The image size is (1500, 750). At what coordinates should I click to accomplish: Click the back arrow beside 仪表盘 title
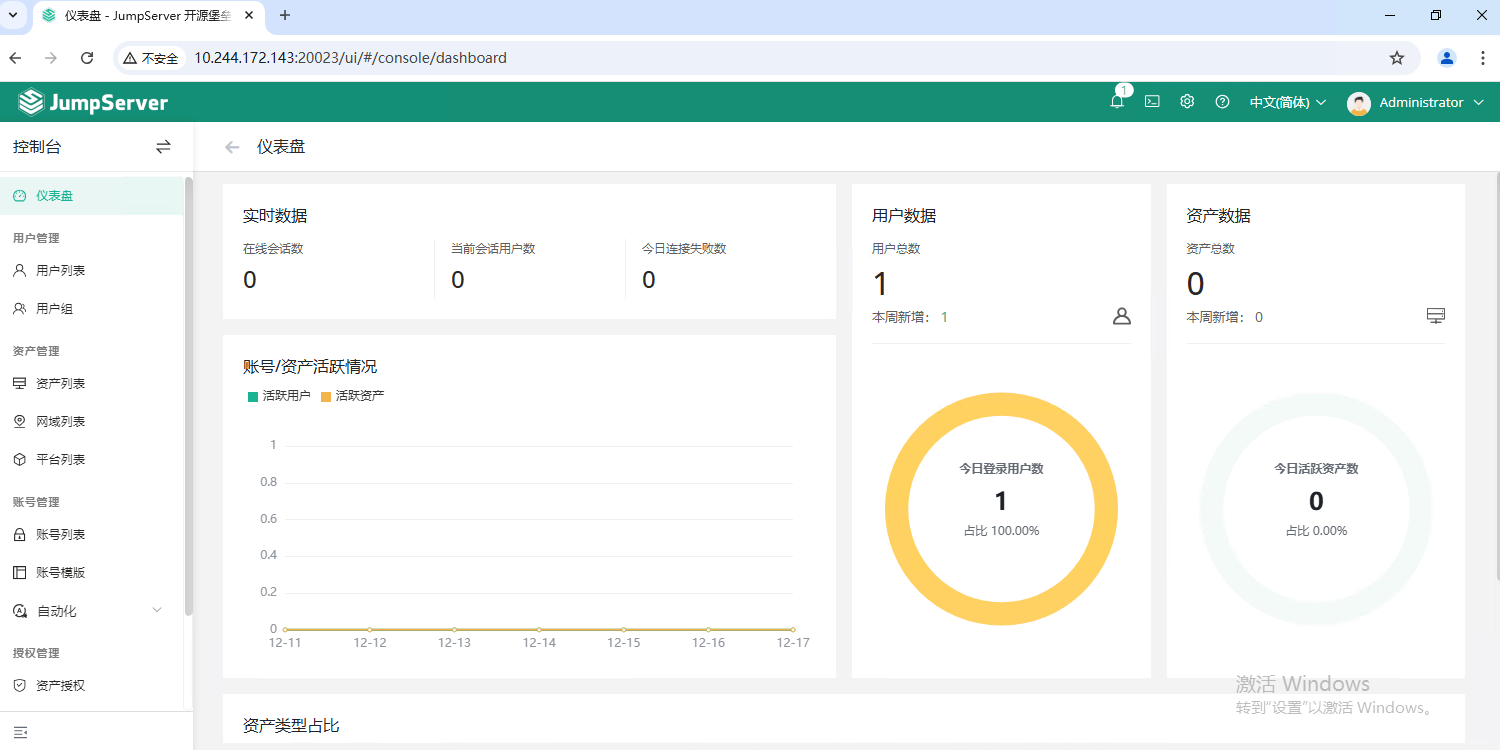point(232,147)
